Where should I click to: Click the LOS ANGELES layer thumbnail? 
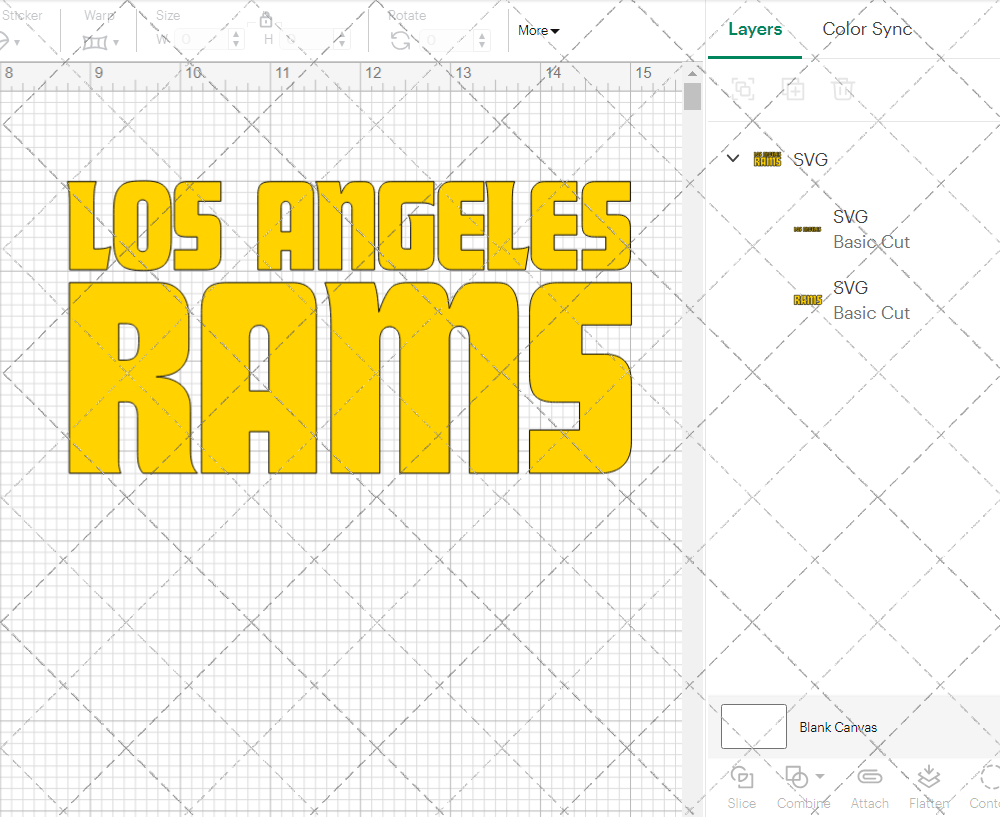click(807, 229)
